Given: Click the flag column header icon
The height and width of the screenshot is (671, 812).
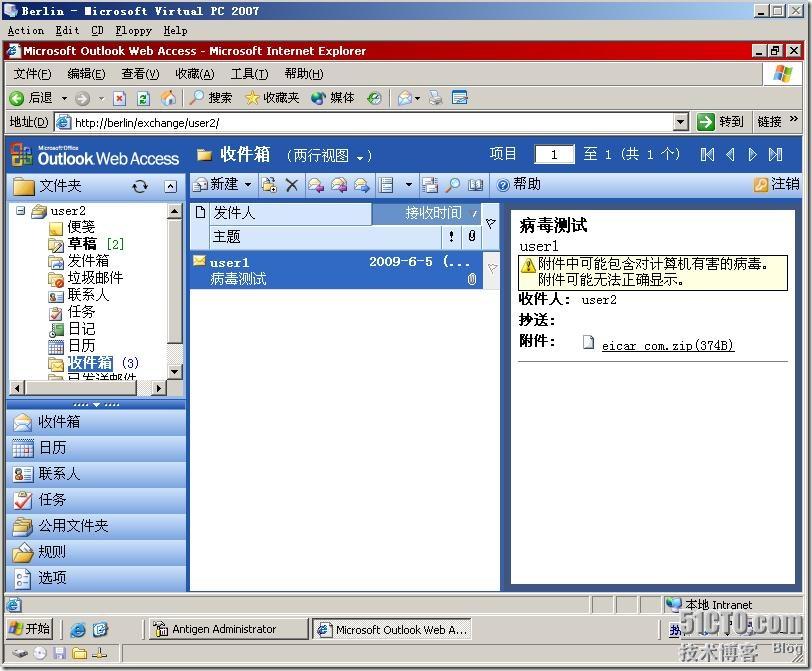Looking at the screenshot, I should 490,224.
